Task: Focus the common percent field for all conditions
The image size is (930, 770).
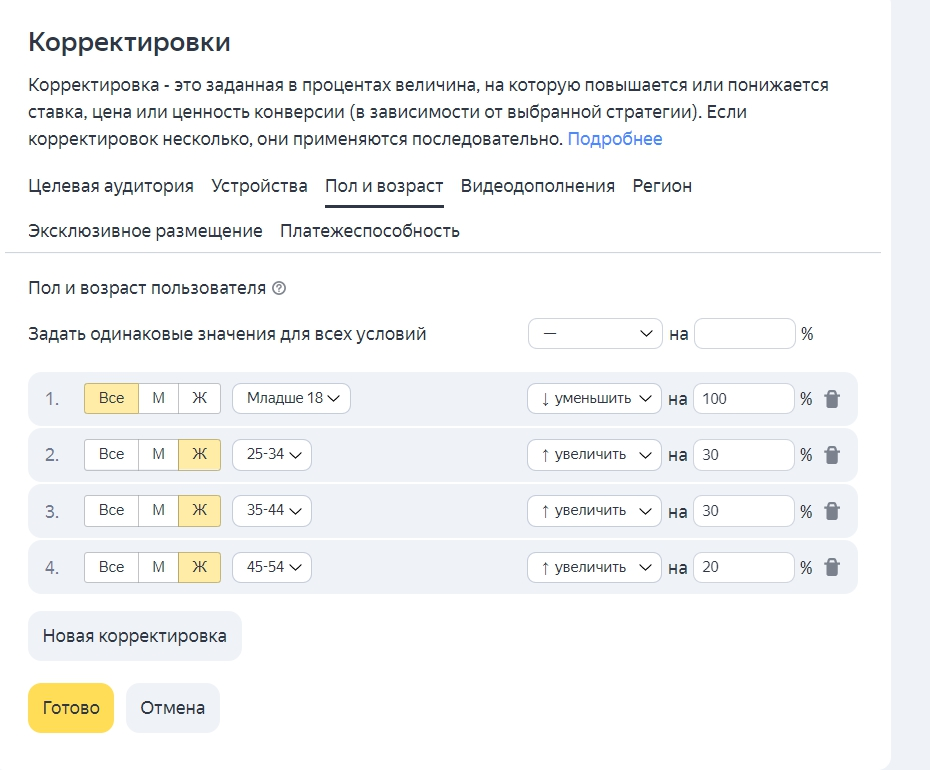Action: (x=744, y=333)
